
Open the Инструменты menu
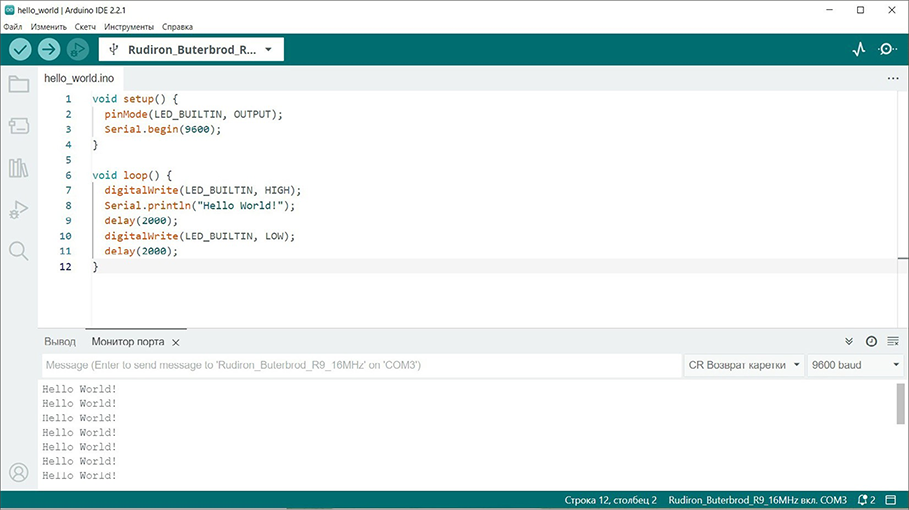point(129,27)
